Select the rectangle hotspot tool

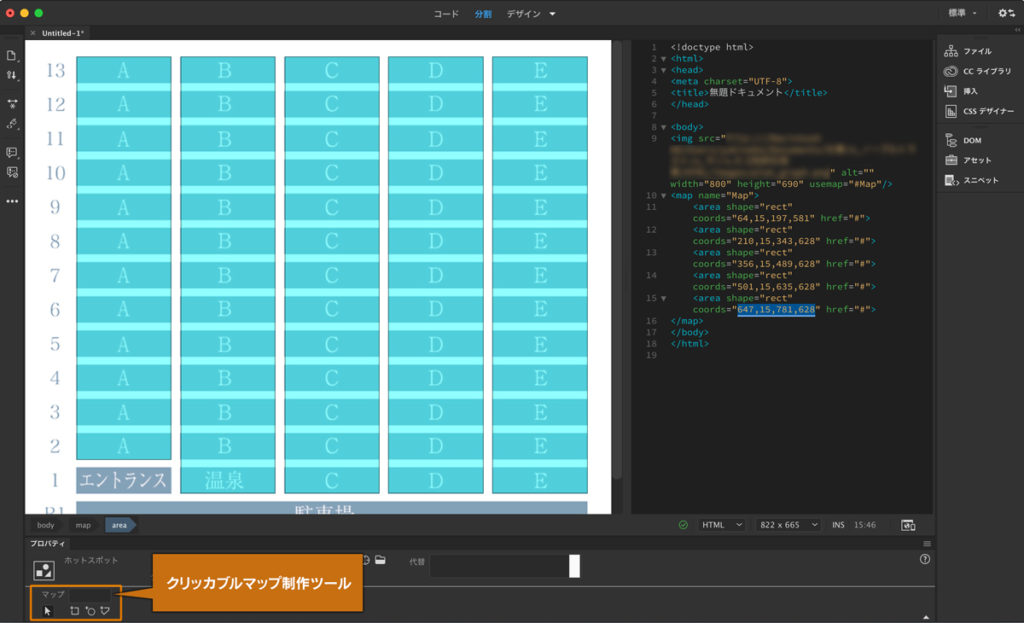click(x=75, y=611)
